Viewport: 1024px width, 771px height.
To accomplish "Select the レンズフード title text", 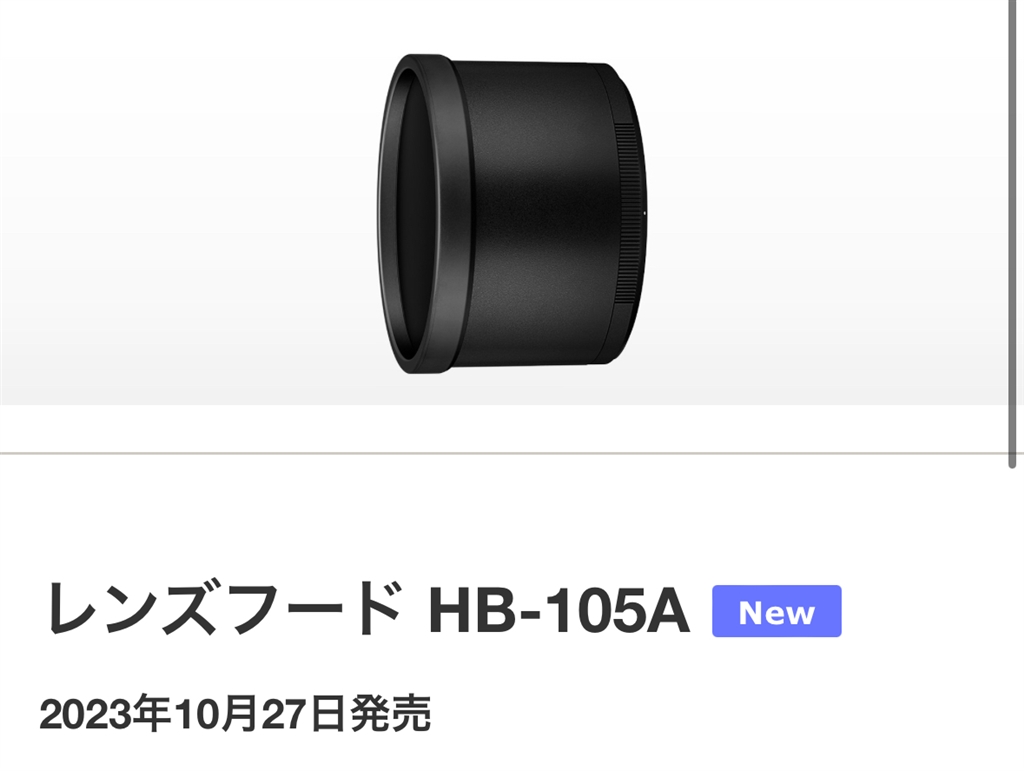I will click(223, 610).
